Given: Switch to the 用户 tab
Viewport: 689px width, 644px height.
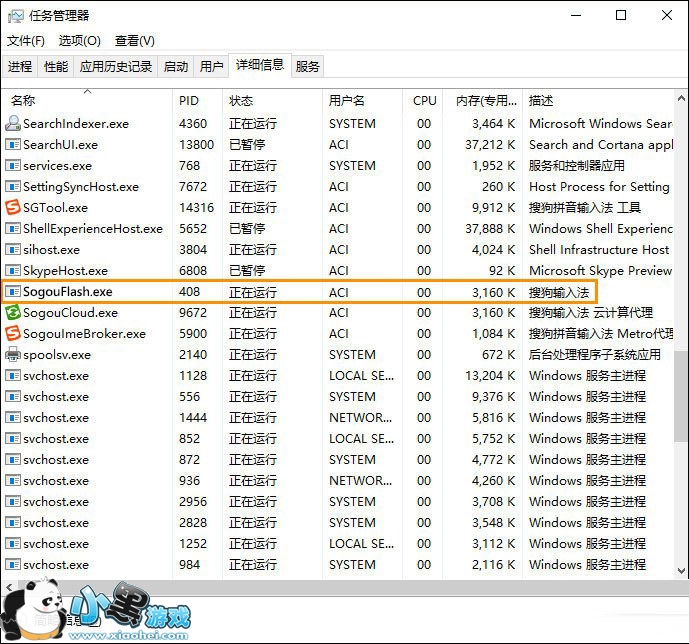Looking at the screenshot, I should pyautogui.click(x=211, y=66).
